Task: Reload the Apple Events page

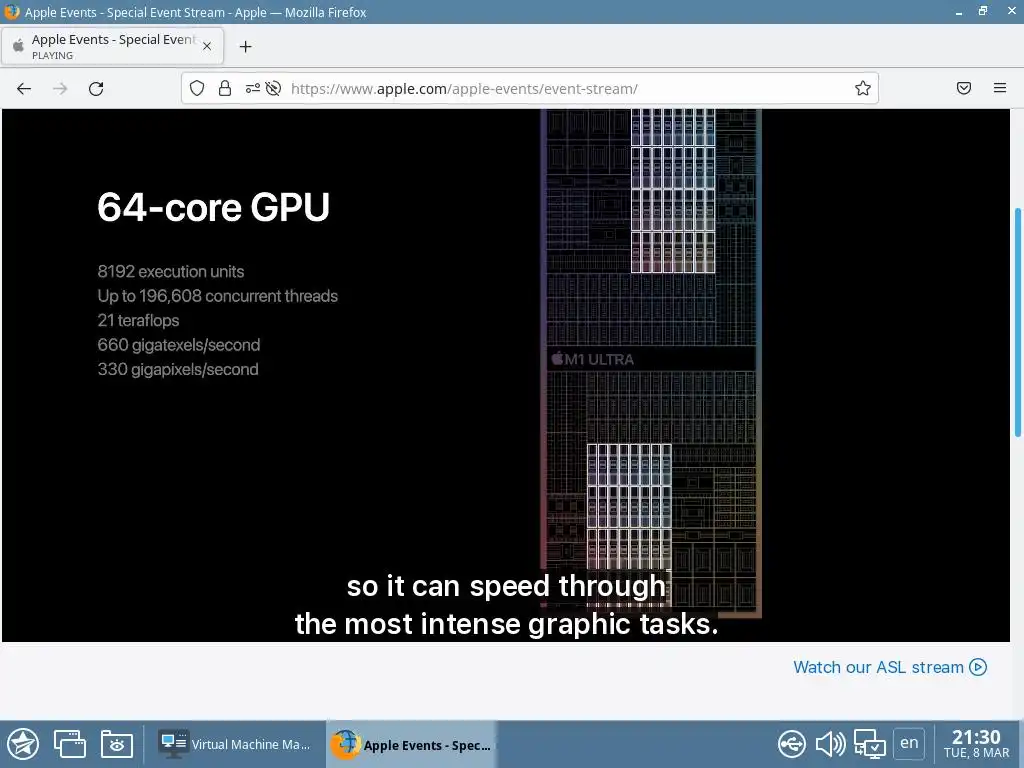Action: 96,89
